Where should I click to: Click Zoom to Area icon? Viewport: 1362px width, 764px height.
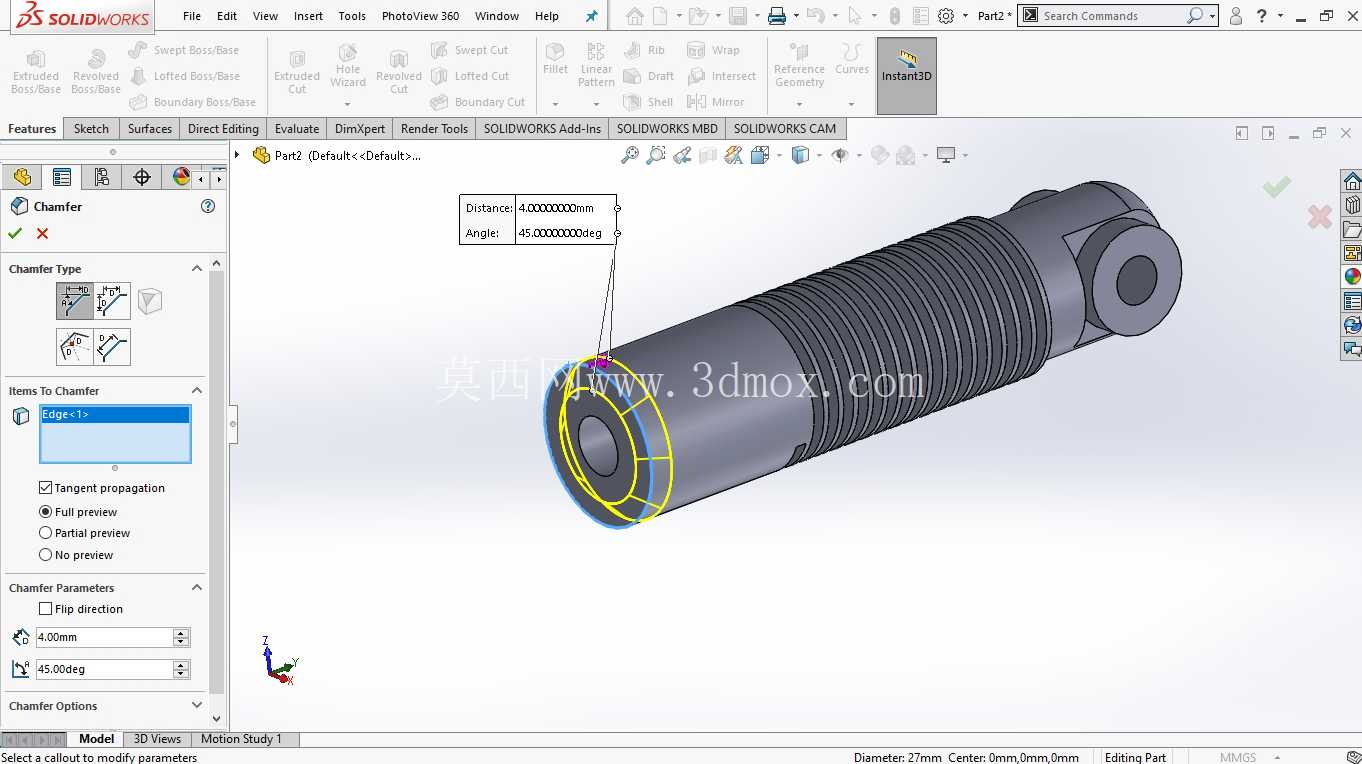point(656,155)
